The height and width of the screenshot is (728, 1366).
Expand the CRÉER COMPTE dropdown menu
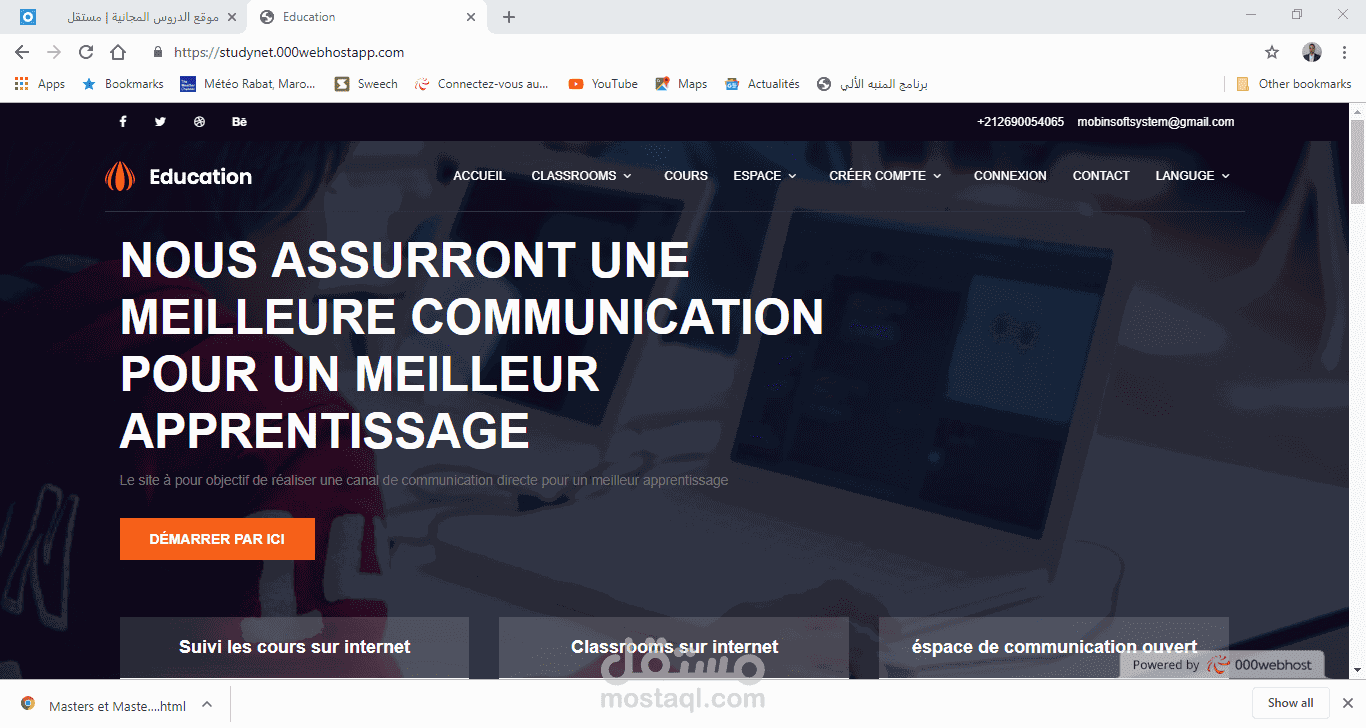coord(885,176)
